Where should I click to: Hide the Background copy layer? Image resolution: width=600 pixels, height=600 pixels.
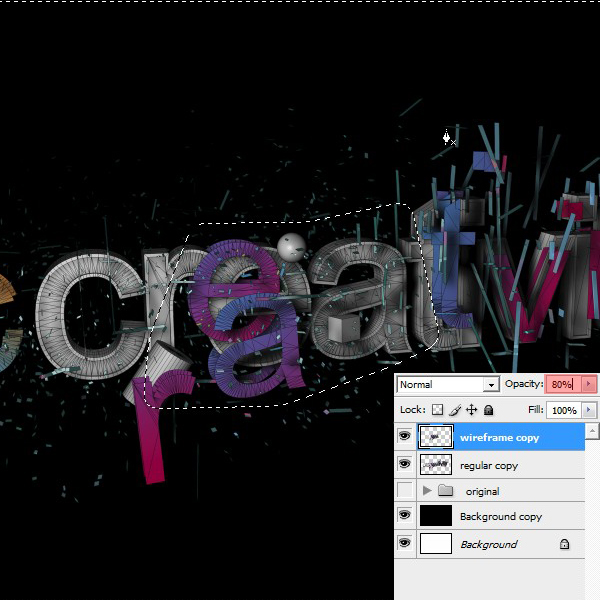[405, 515]
